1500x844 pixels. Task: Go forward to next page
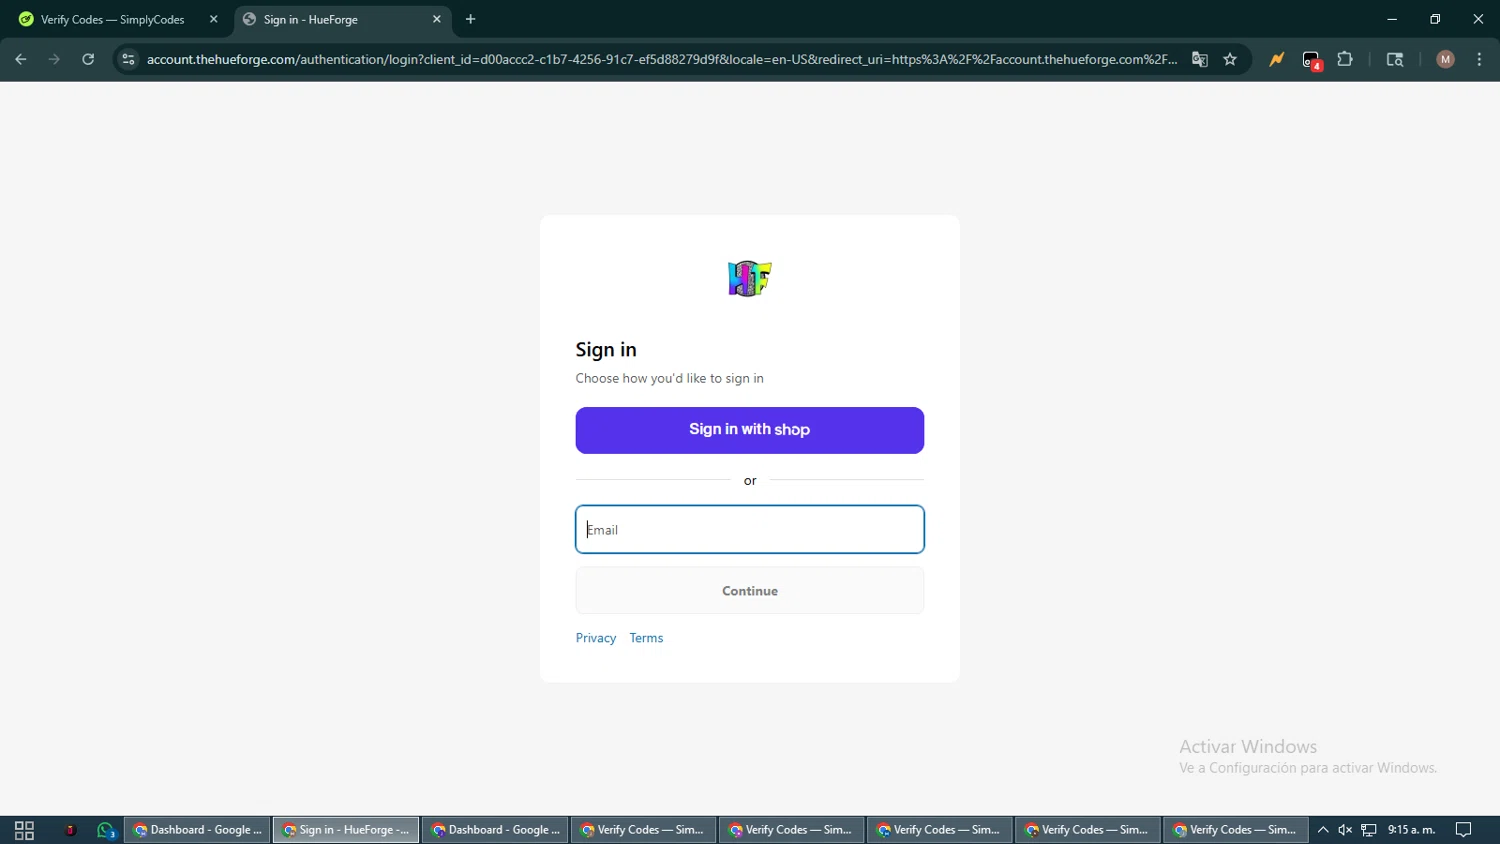tap(54, 59)
